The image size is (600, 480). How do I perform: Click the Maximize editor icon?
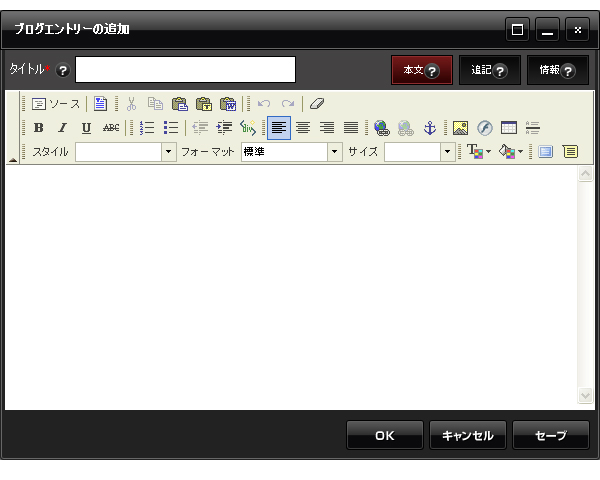(x=546, y=152)
